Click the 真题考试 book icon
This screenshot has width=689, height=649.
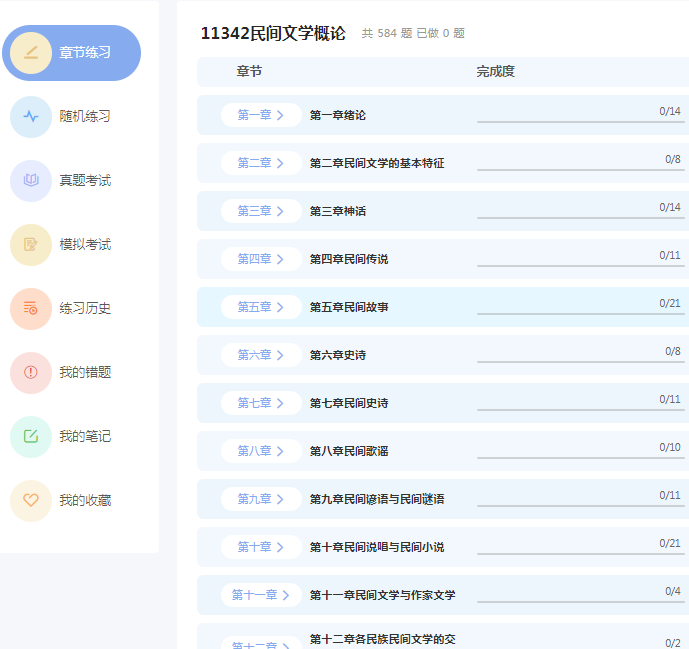[31, 181]
